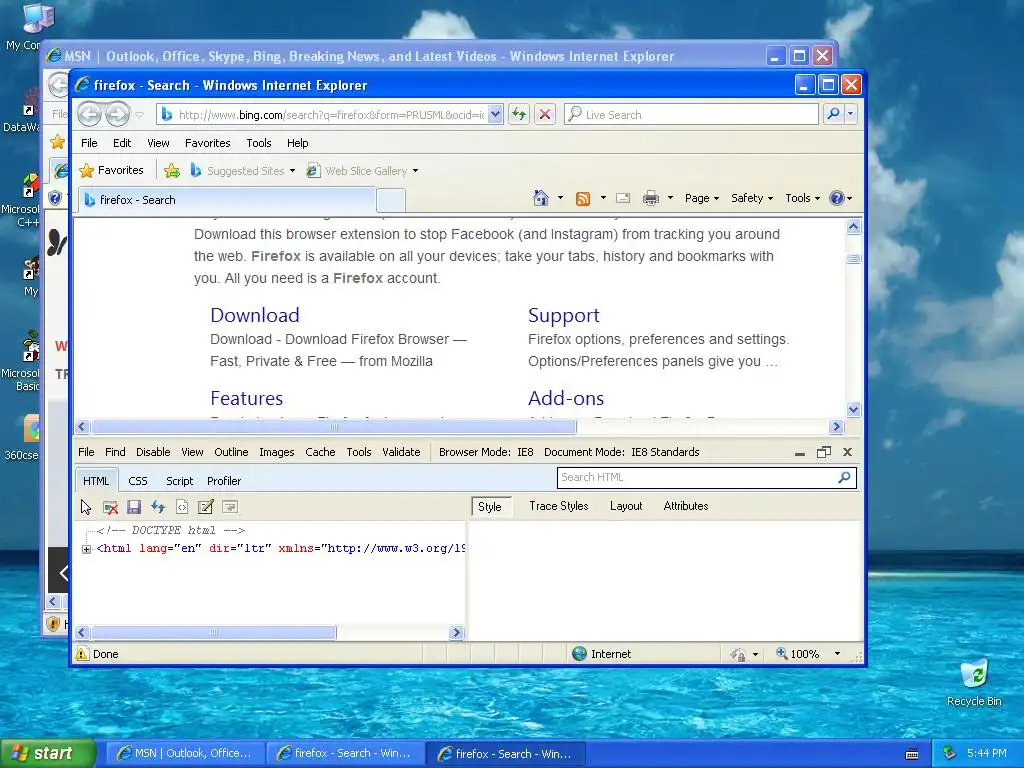Open the Web Slice Gallery dropdown

415,171
